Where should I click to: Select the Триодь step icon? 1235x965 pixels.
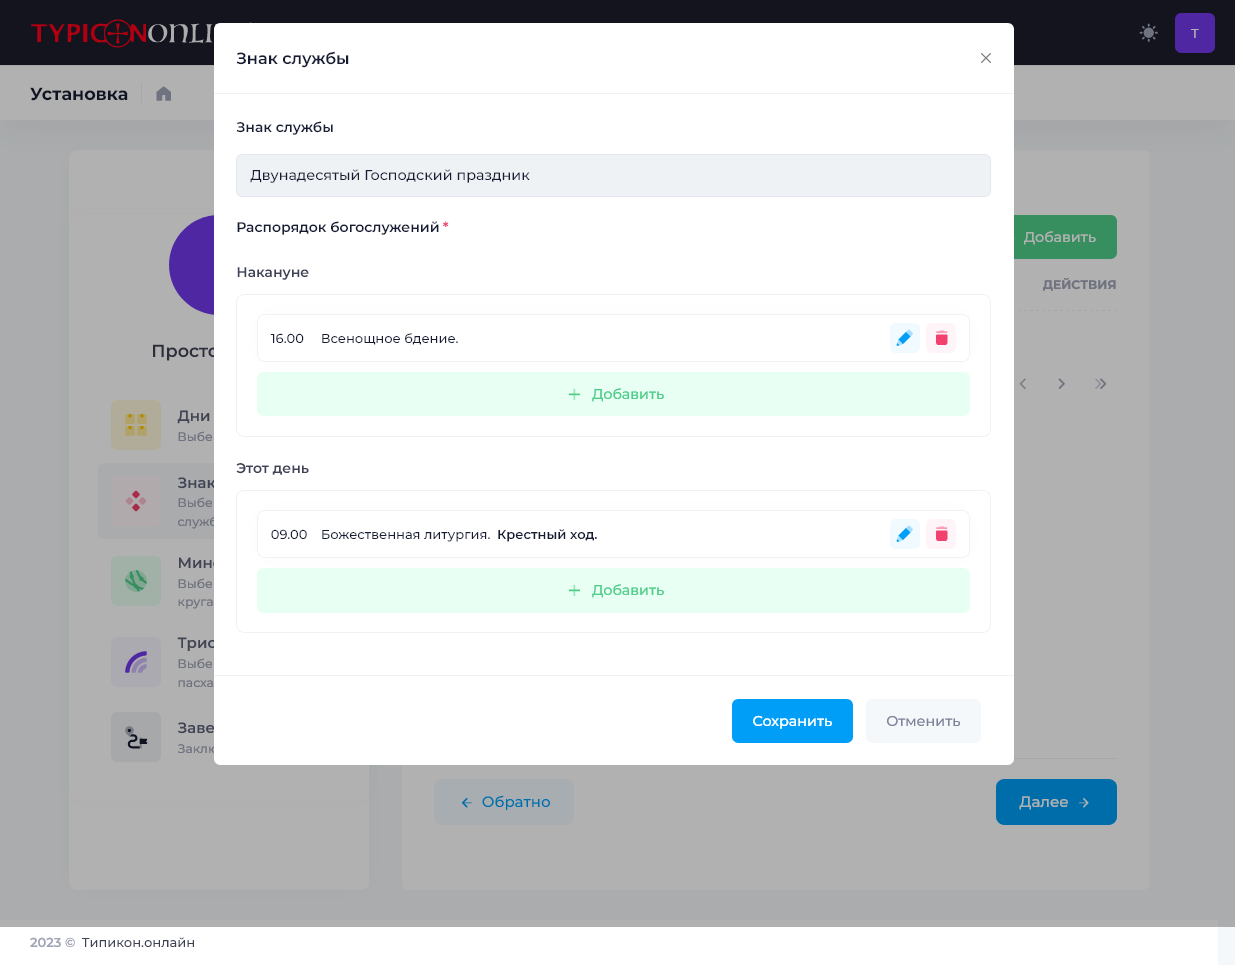[x=136, y=662]
